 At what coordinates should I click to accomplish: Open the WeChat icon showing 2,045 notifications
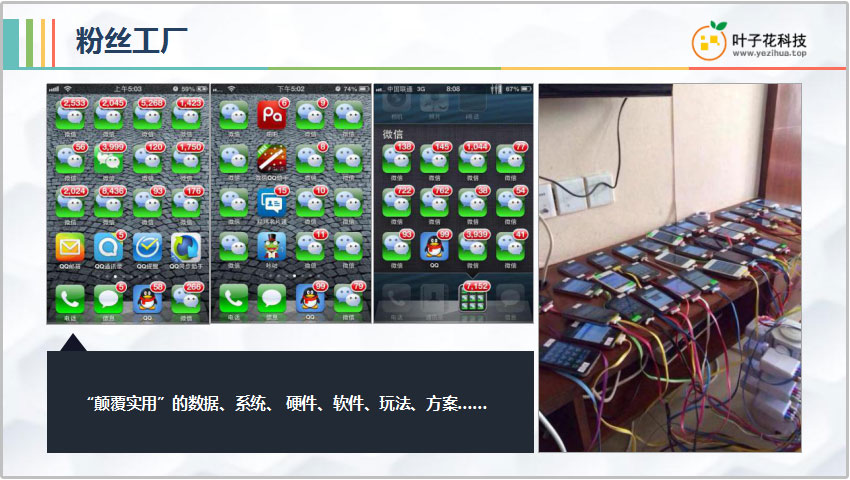[108, 115]
